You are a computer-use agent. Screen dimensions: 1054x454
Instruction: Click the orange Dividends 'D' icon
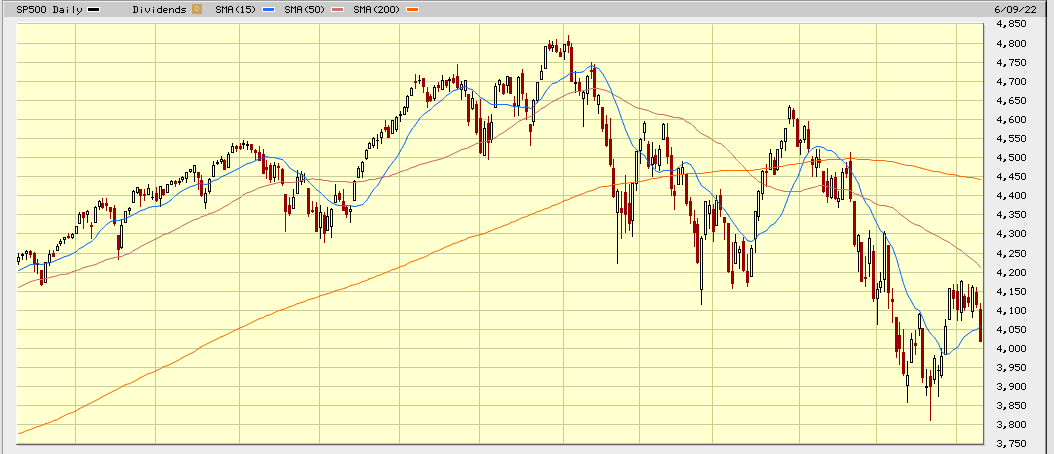pos(196,9)
